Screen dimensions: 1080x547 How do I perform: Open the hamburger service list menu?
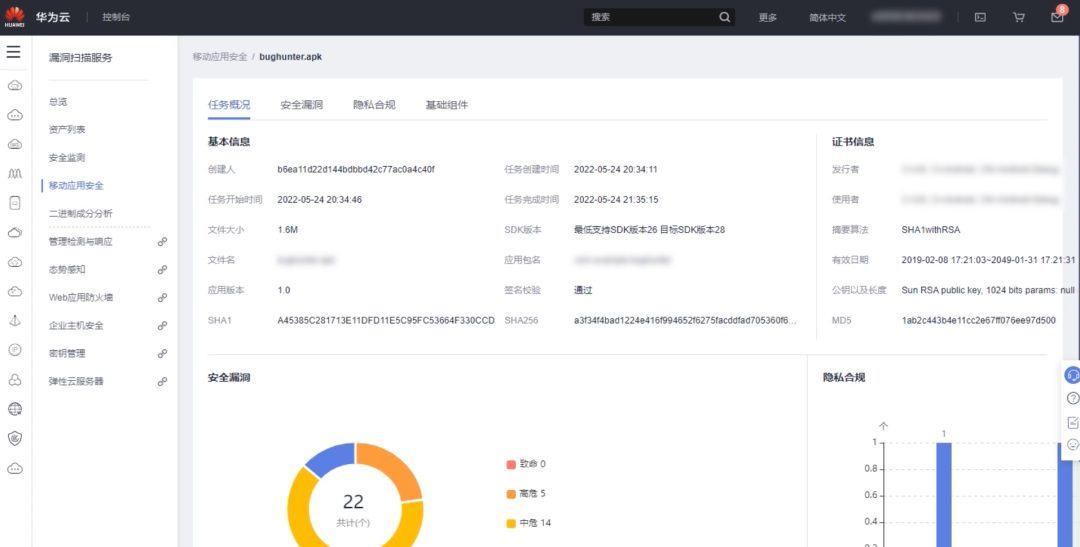[14, 52]
